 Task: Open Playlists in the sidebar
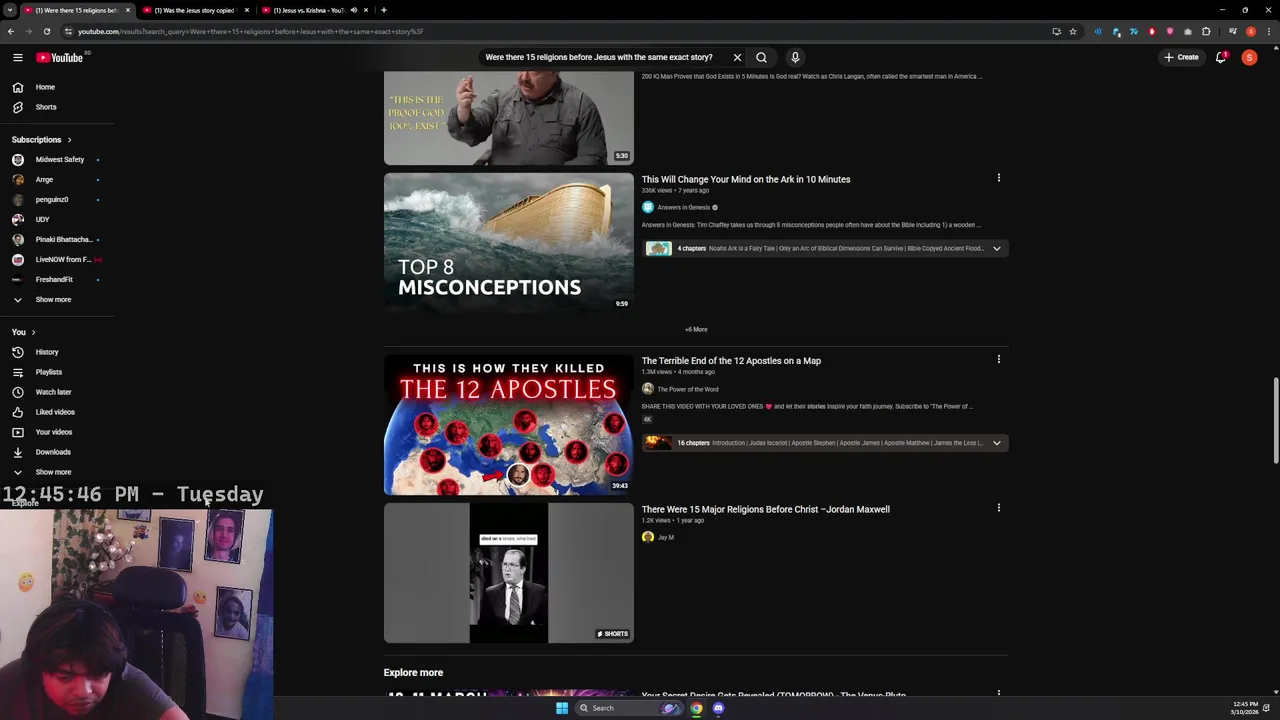coord(48,372)
